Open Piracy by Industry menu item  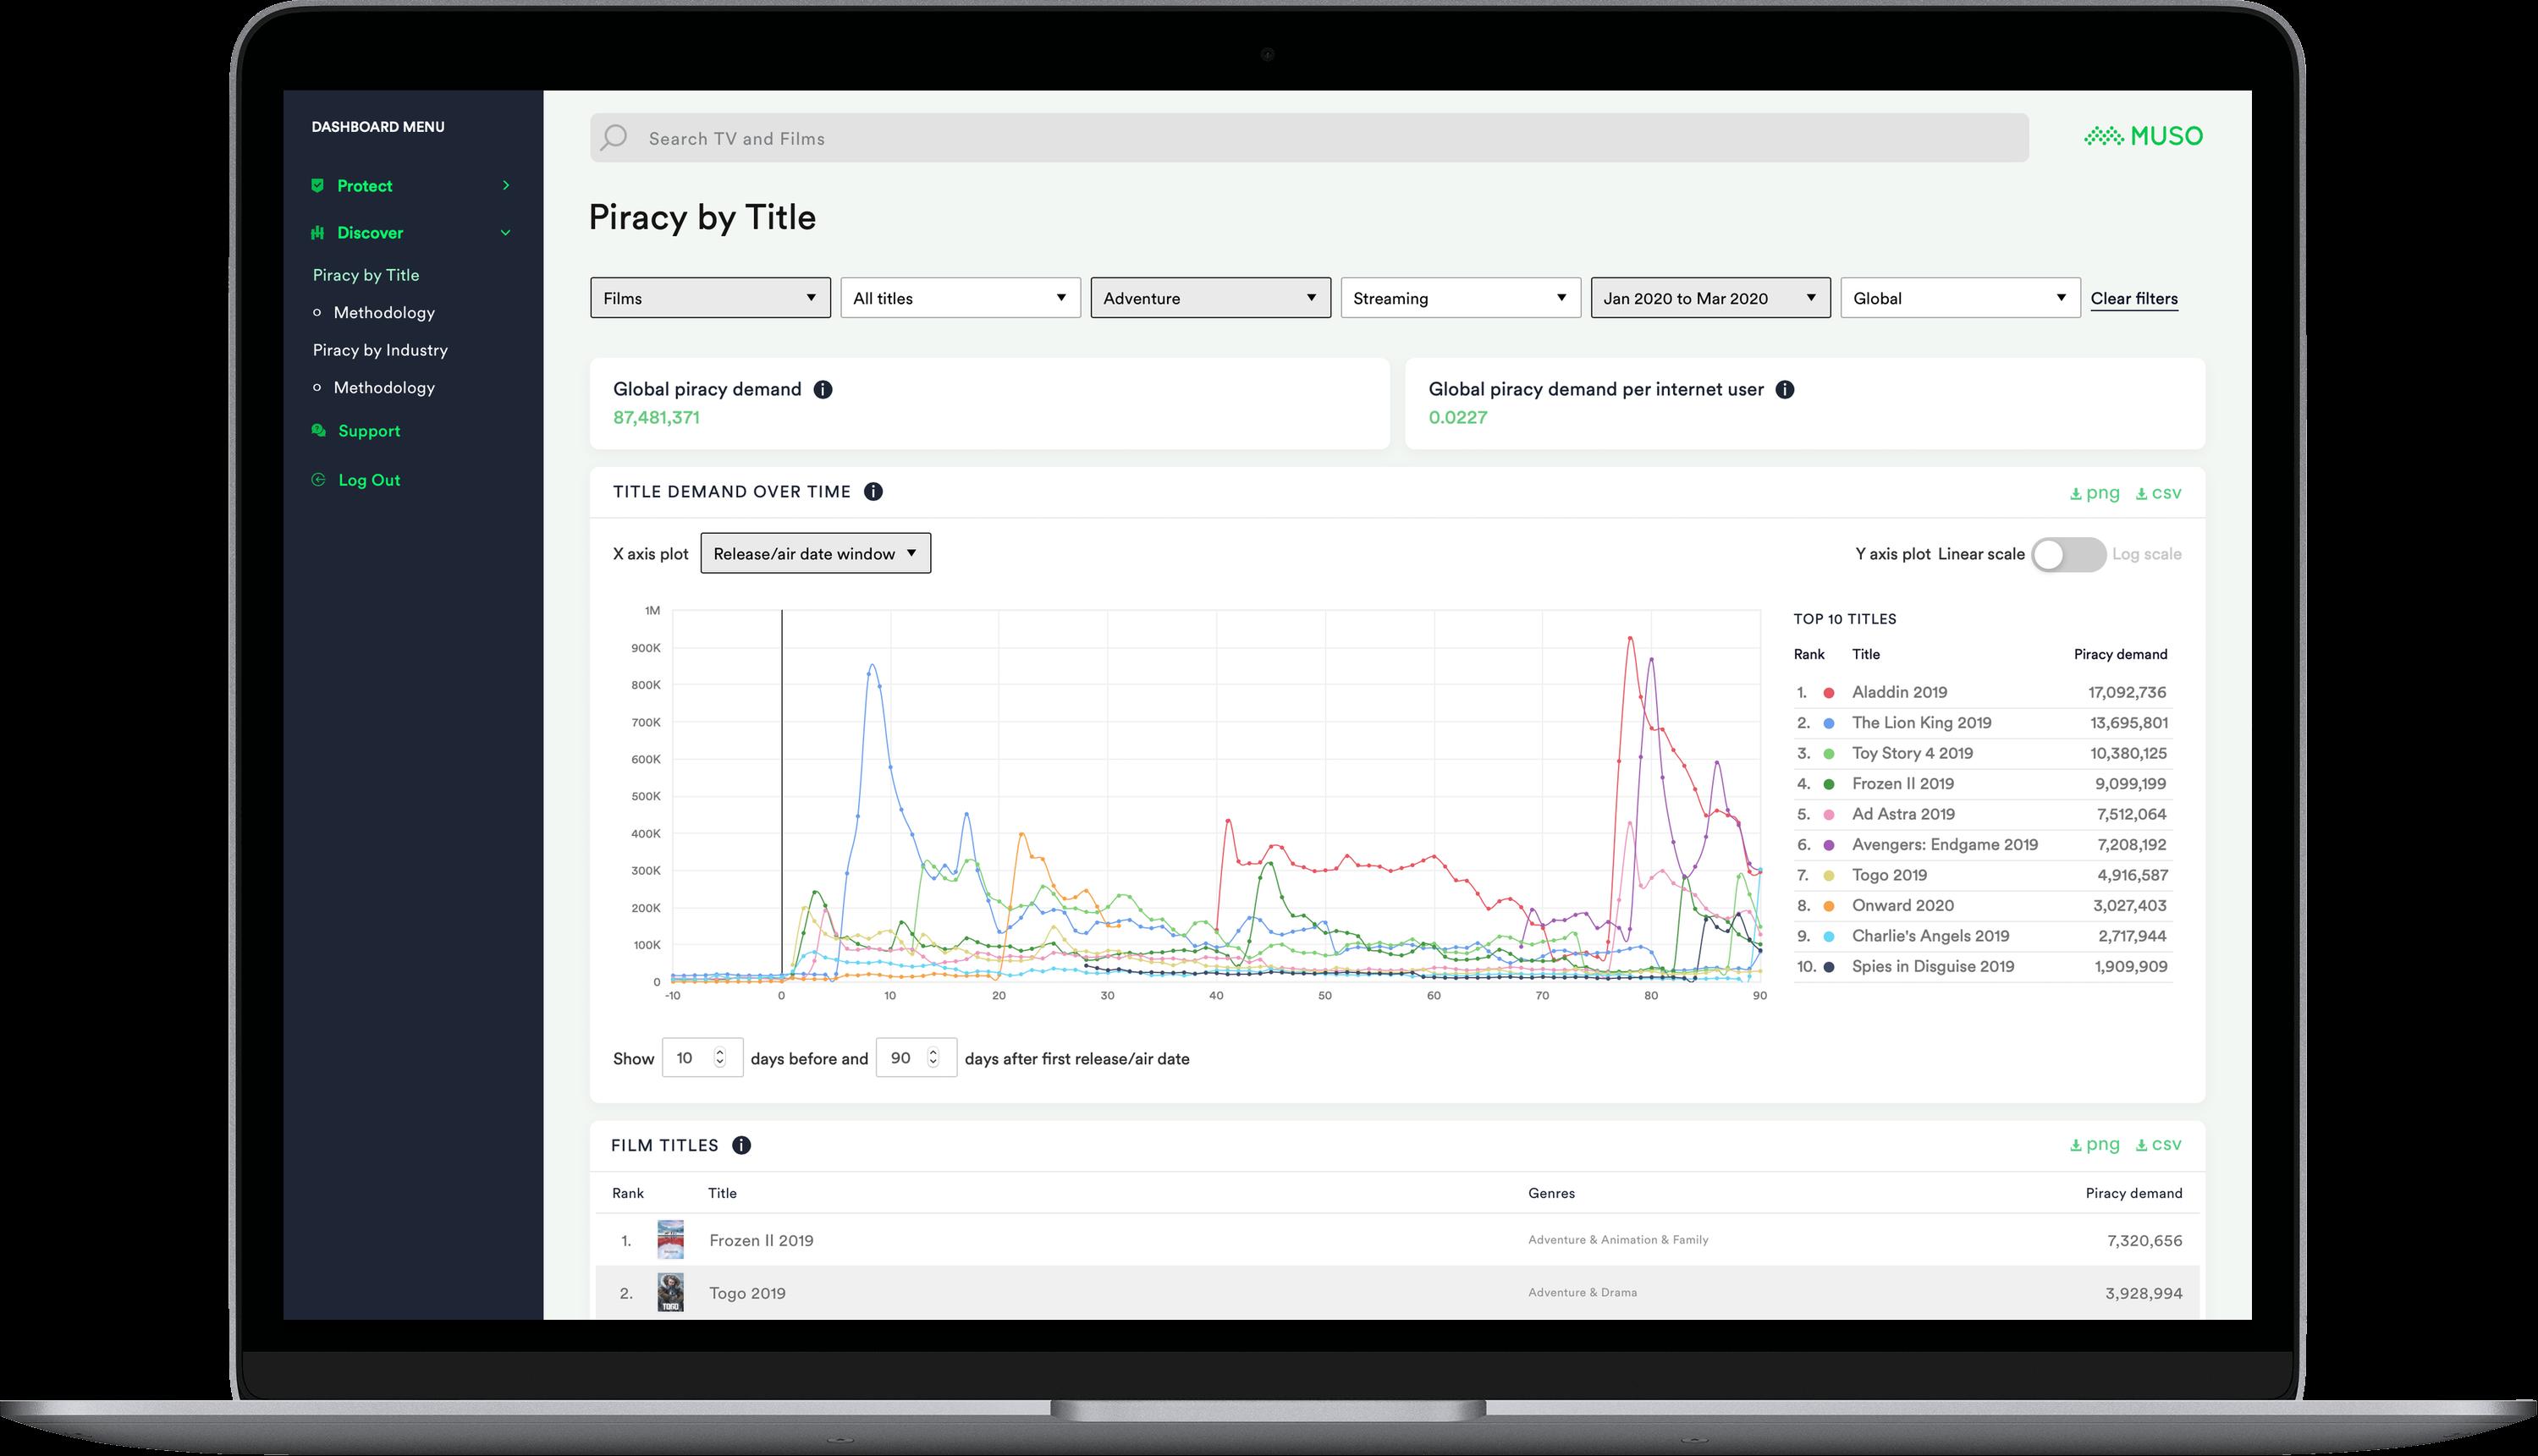click(x=380, y=350)
